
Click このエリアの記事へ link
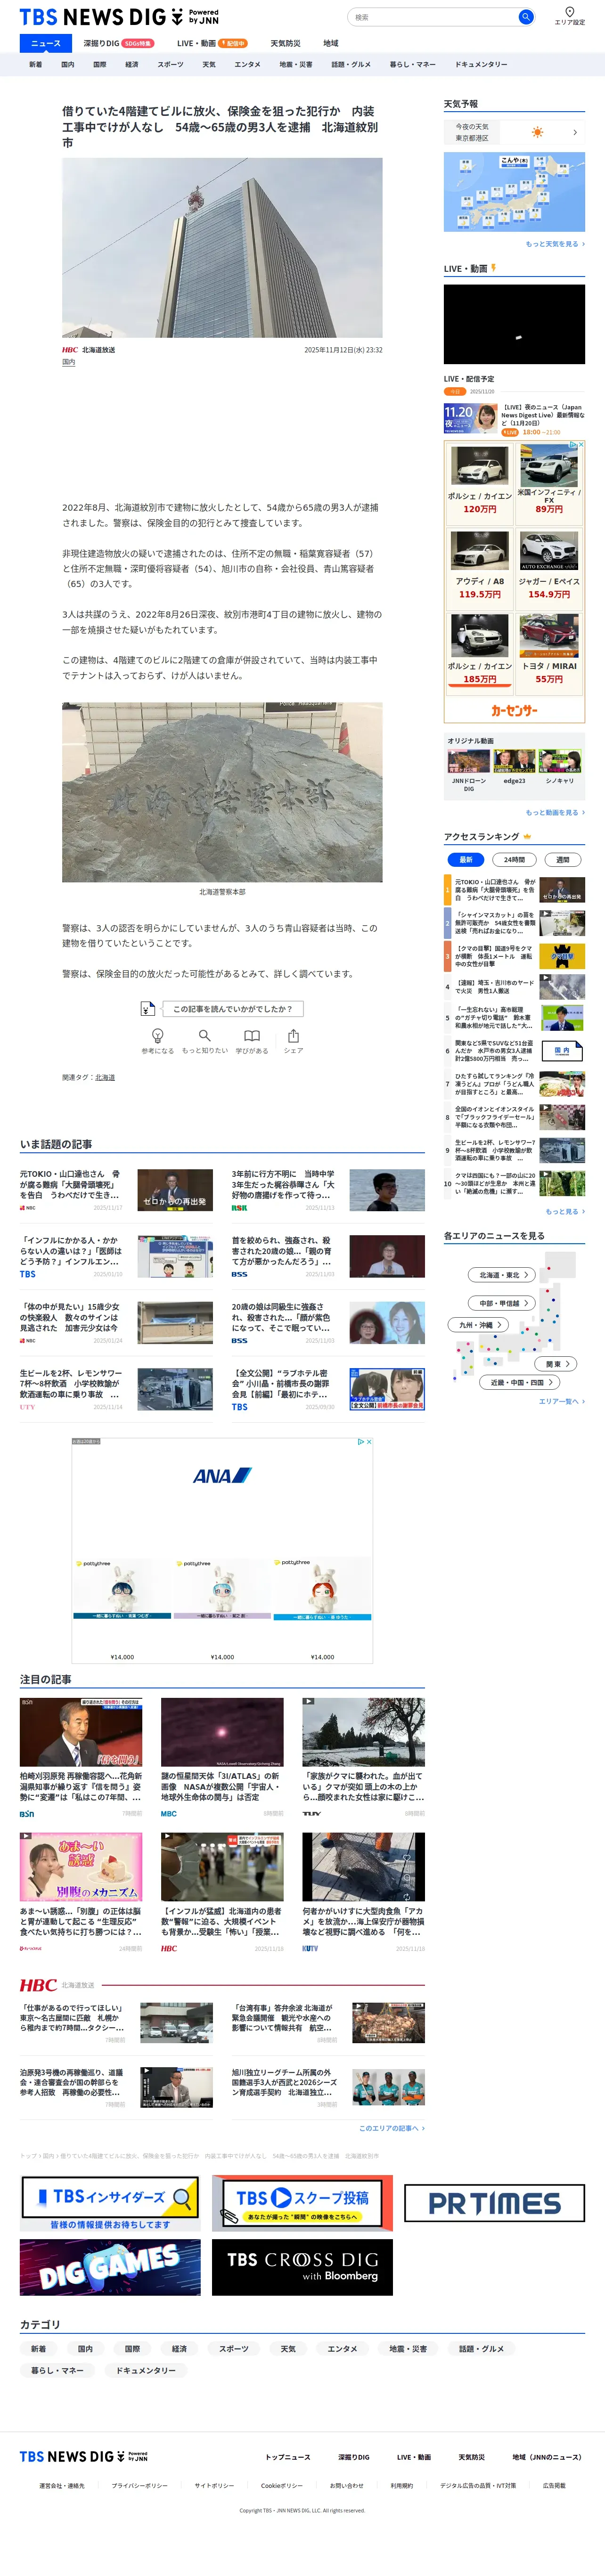[x=392, y=2128]
